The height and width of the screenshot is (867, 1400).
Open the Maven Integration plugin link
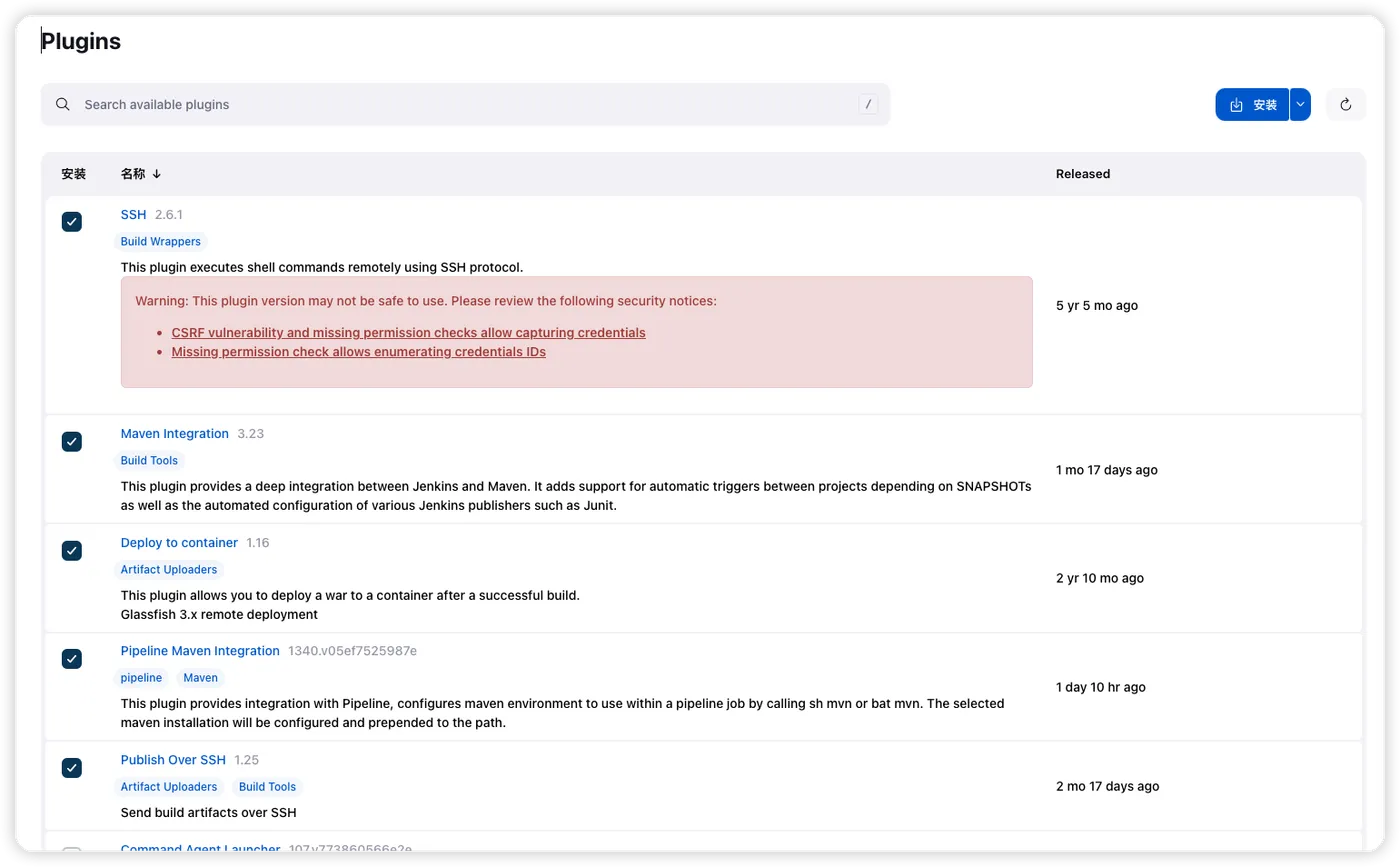pyautogui.click(x=174, y=433)
